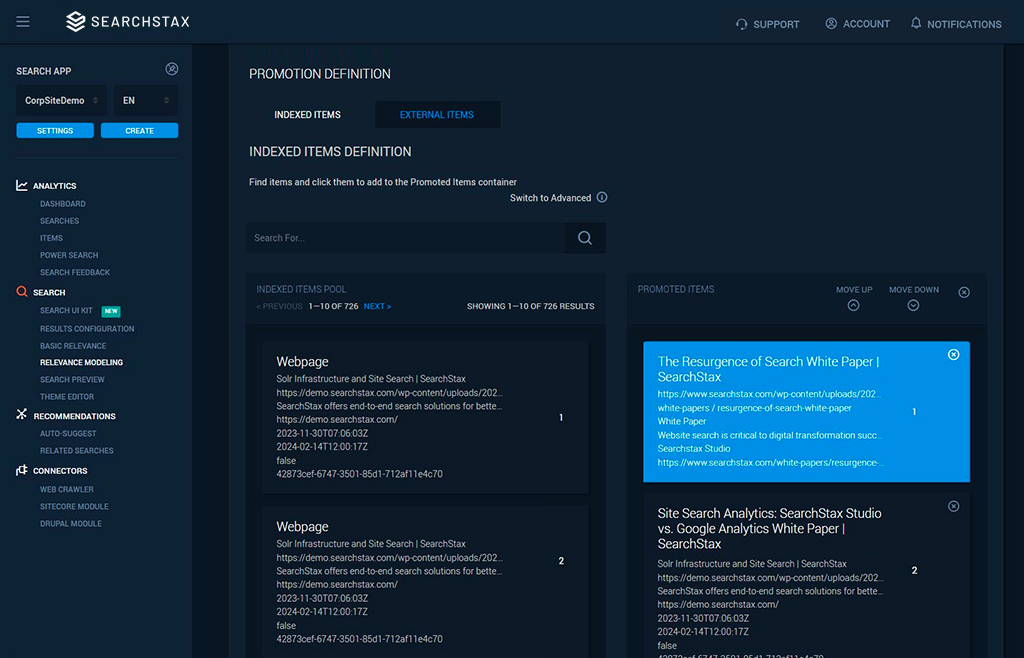Remove Site Search Analytics promoted item
The height and width of the screenshot is (658, 1024).
pos(953,506)
